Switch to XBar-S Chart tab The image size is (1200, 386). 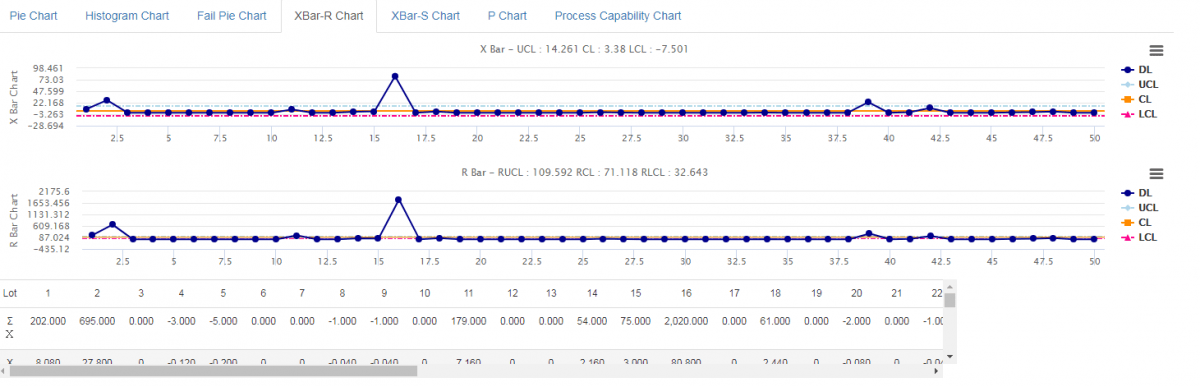pyautogui.click(x=426, y=16)
